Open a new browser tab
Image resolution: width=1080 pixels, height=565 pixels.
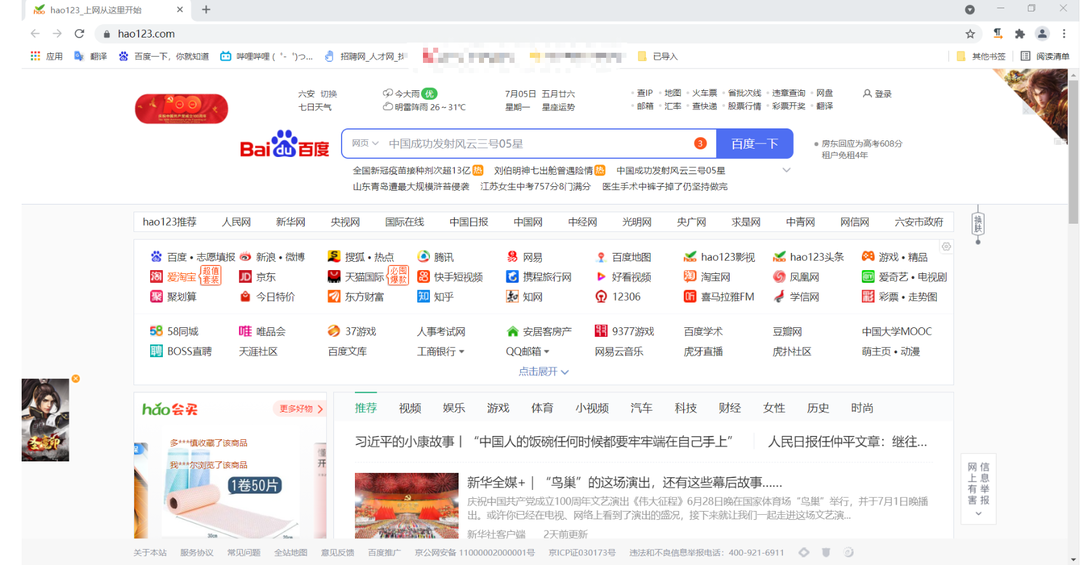click(206, 10)
